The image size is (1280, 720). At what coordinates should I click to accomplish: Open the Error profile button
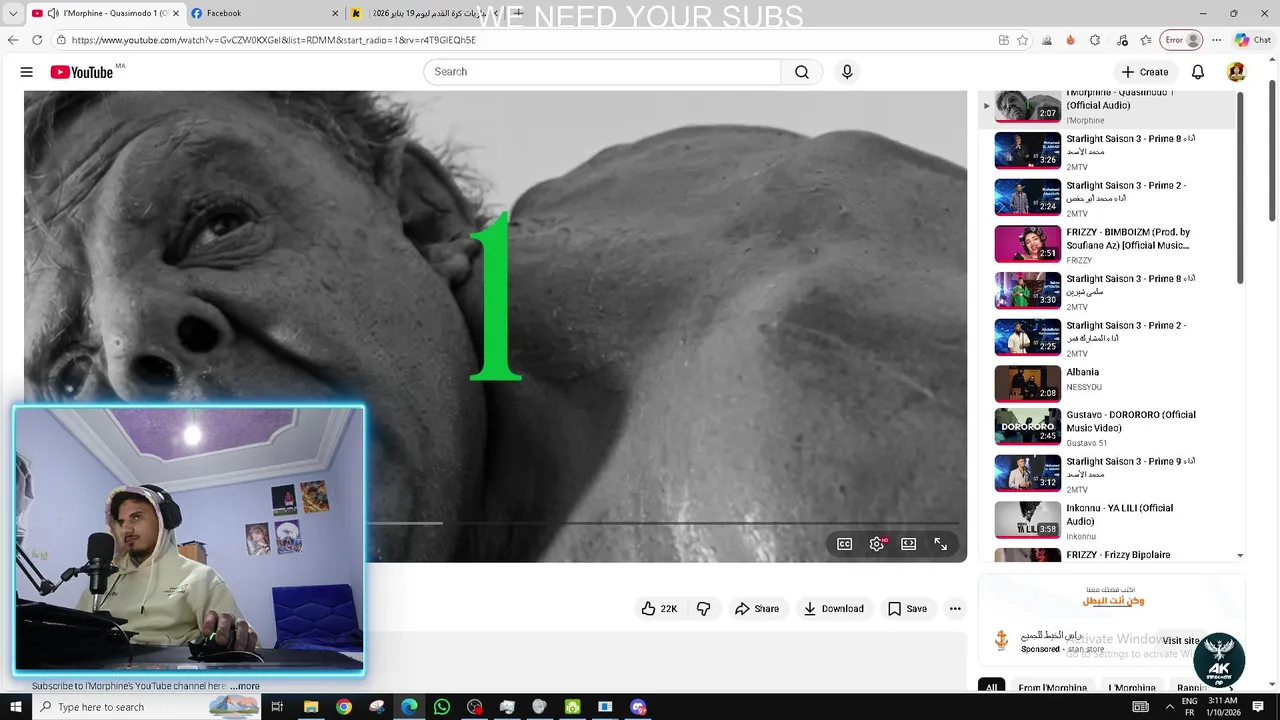pos(1181,40)
